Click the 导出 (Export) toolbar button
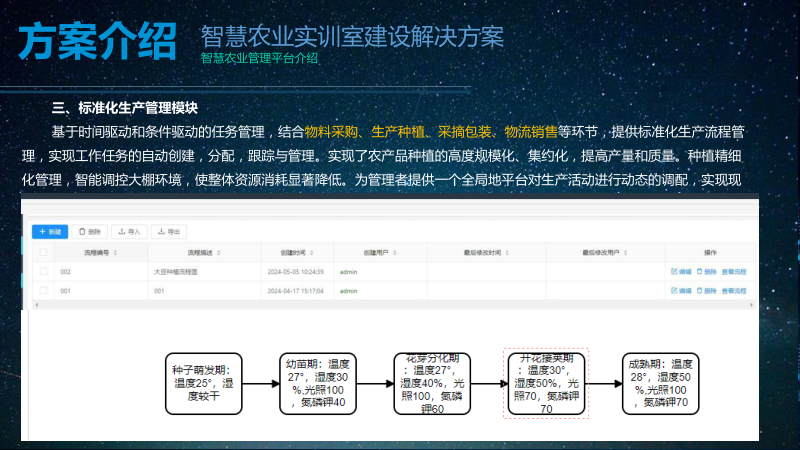 pos(168,231)
